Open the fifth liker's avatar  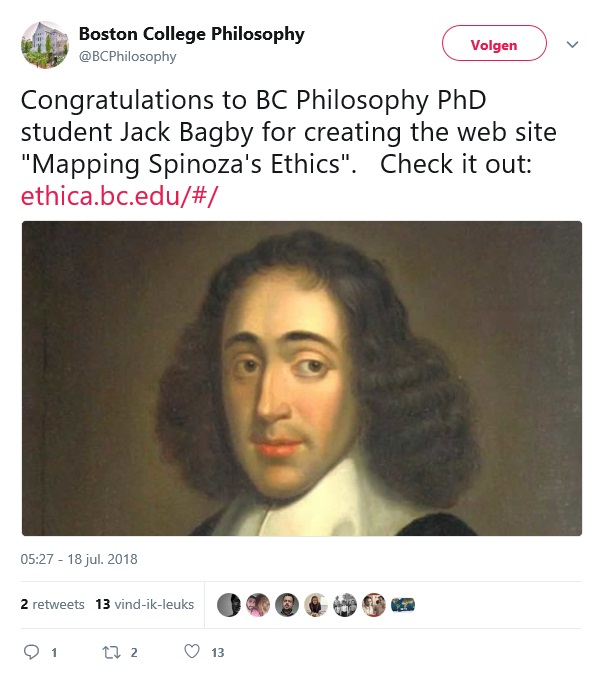344,604
